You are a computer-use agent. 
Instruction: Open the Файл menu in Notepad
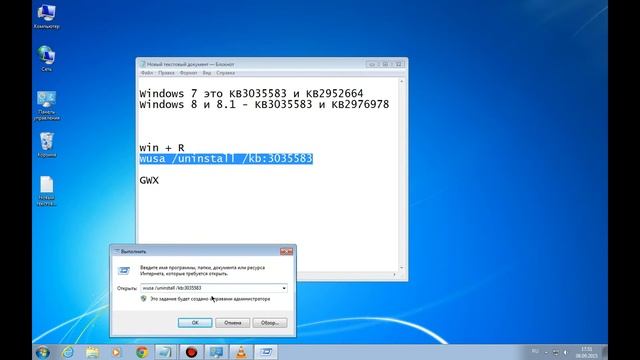(x=147, y=73)
